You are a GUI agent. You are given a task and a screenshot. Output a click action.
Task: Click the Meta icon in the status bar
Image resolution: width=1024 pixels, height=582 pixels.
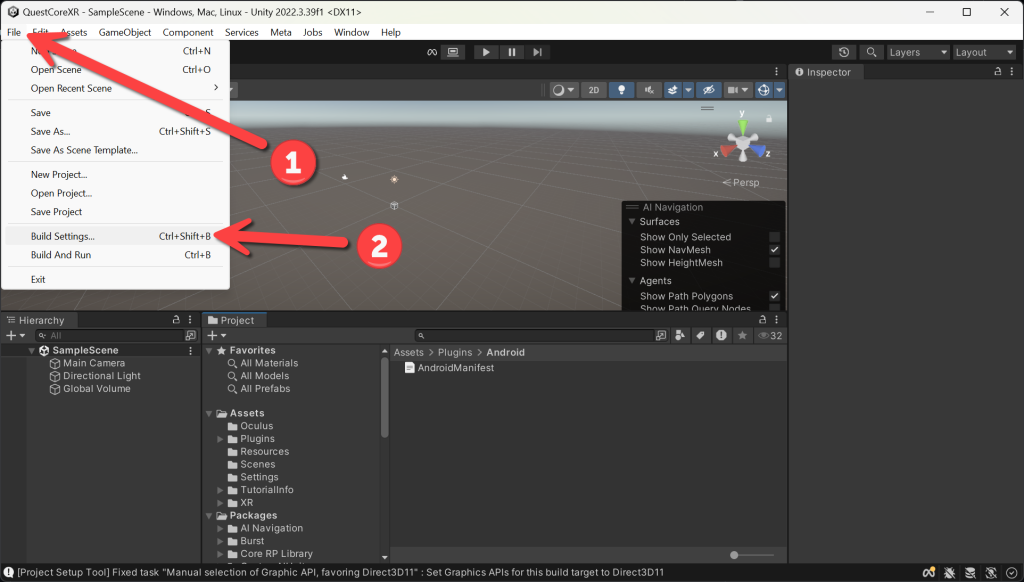[929, 572]
